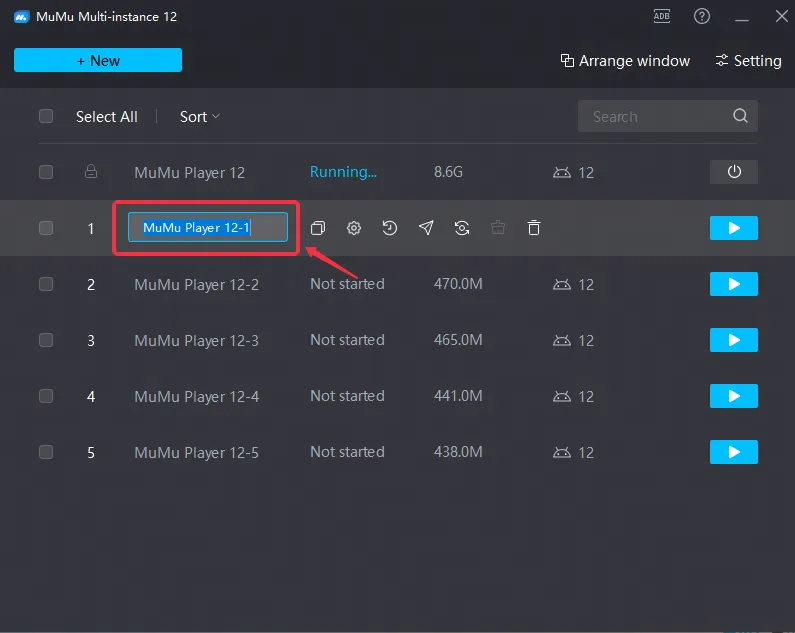
Task: Click into the Search field
Action: 668,116
